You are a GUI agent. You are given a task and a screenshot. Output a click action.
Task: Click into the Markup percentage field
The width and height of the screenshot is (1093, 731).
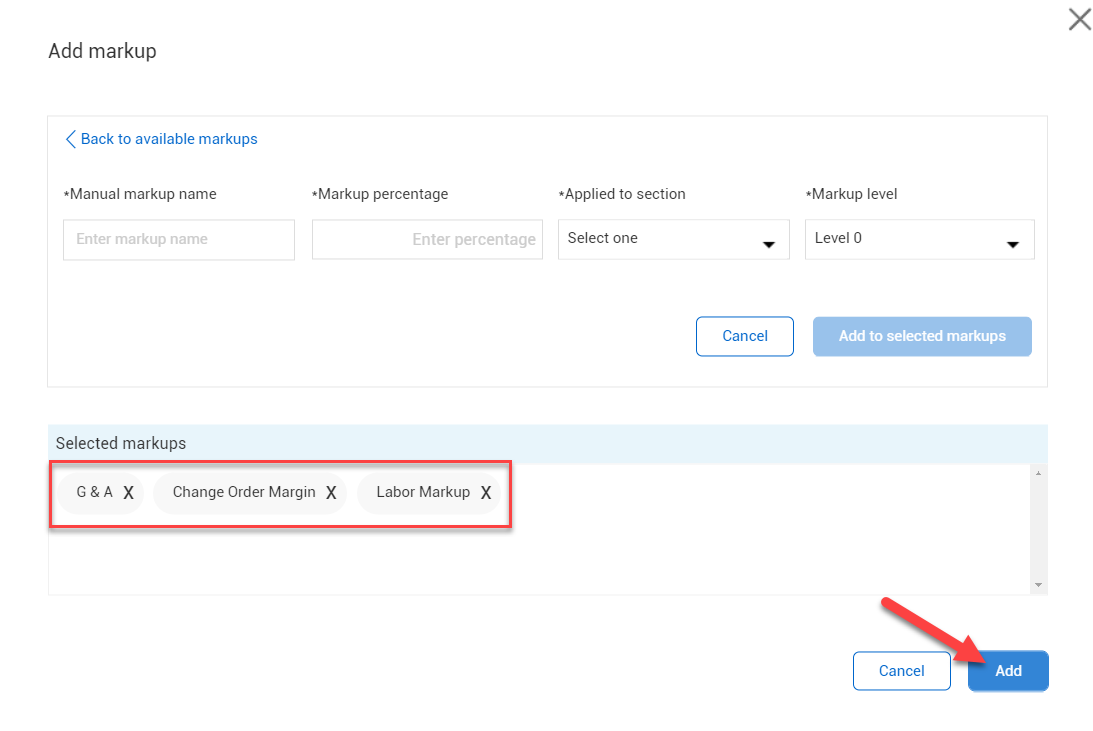pyautogui.click(x=427, y=240)
